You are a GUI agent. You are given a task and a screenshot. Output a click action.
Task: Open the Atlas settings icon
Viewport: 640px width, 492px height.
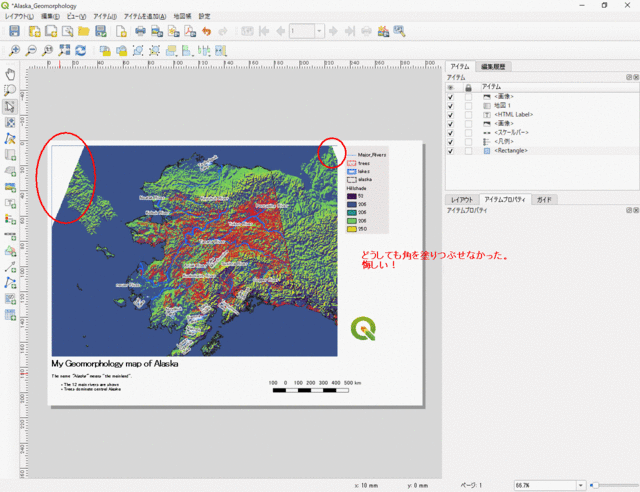point(399,31)
